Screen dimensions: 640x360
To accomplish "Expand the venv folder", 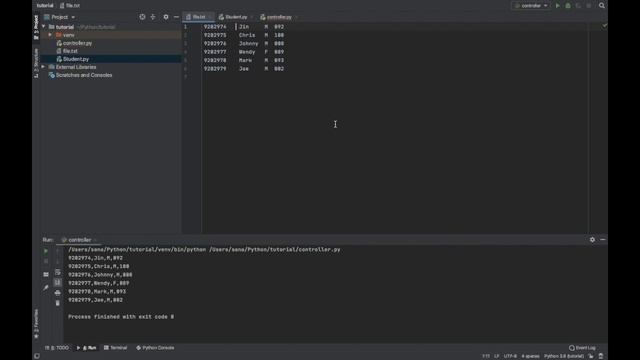I will tap(50, 35).
